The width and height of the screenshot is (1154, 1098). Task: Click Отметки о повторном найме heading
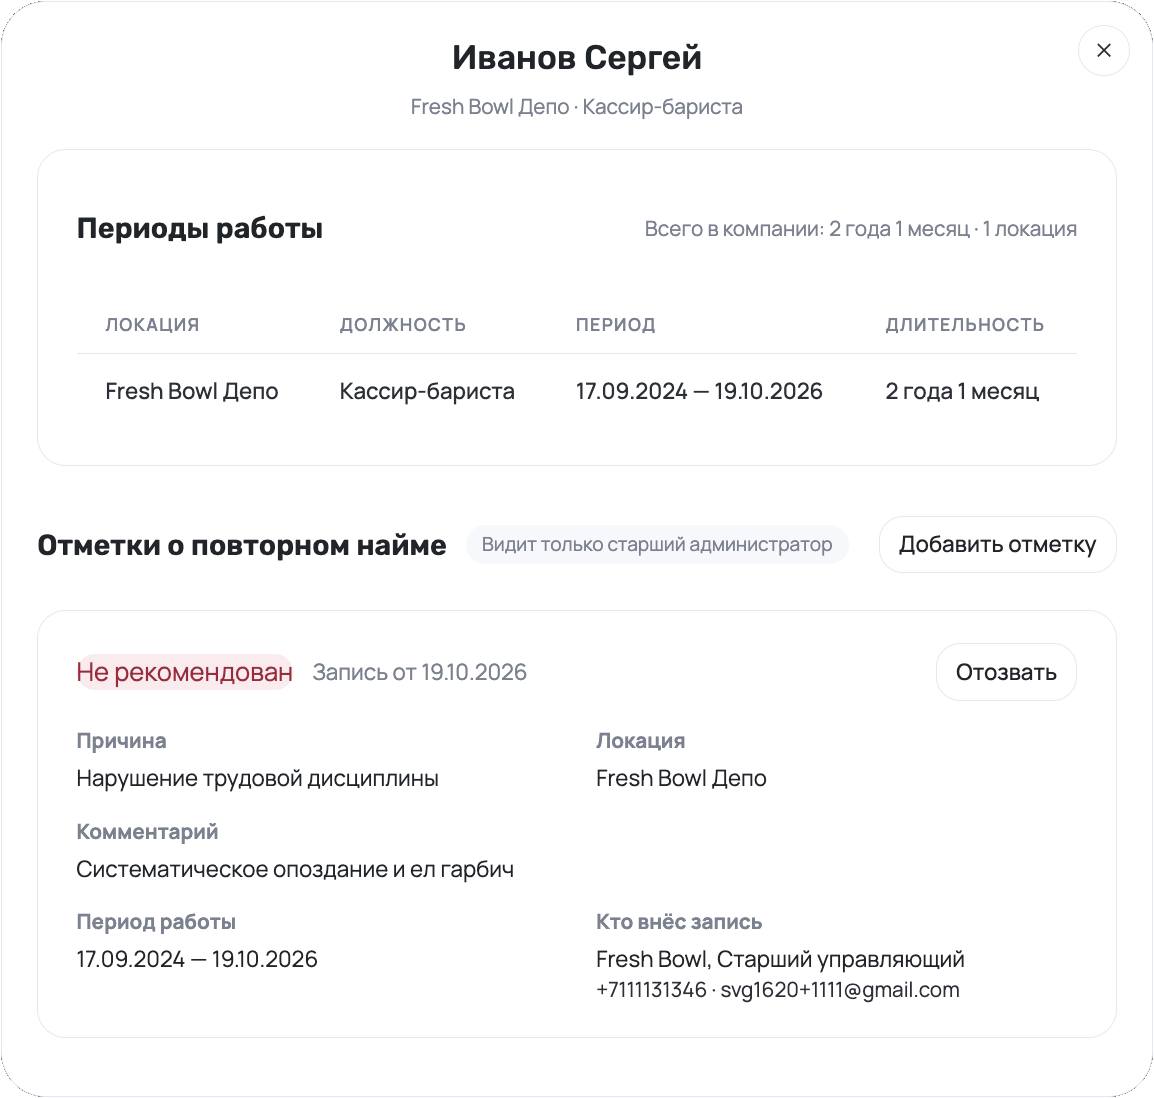click(242, 545)
